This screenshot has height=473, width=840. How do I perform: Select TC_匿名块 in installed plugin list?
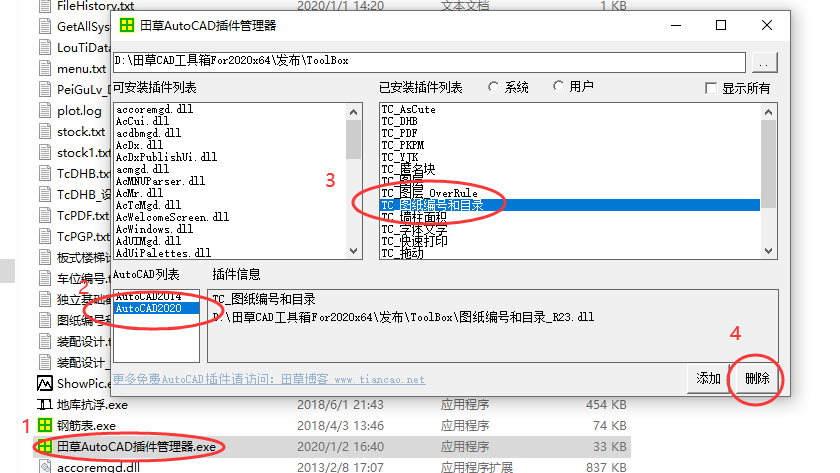click(408, 169)
